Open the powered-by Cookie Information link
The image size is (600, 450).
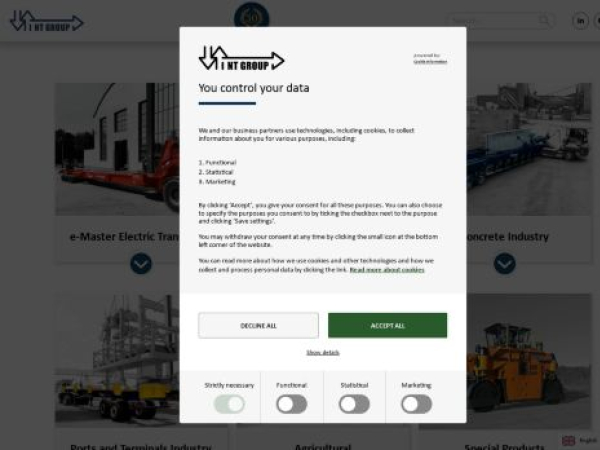[x=430, y=61]
